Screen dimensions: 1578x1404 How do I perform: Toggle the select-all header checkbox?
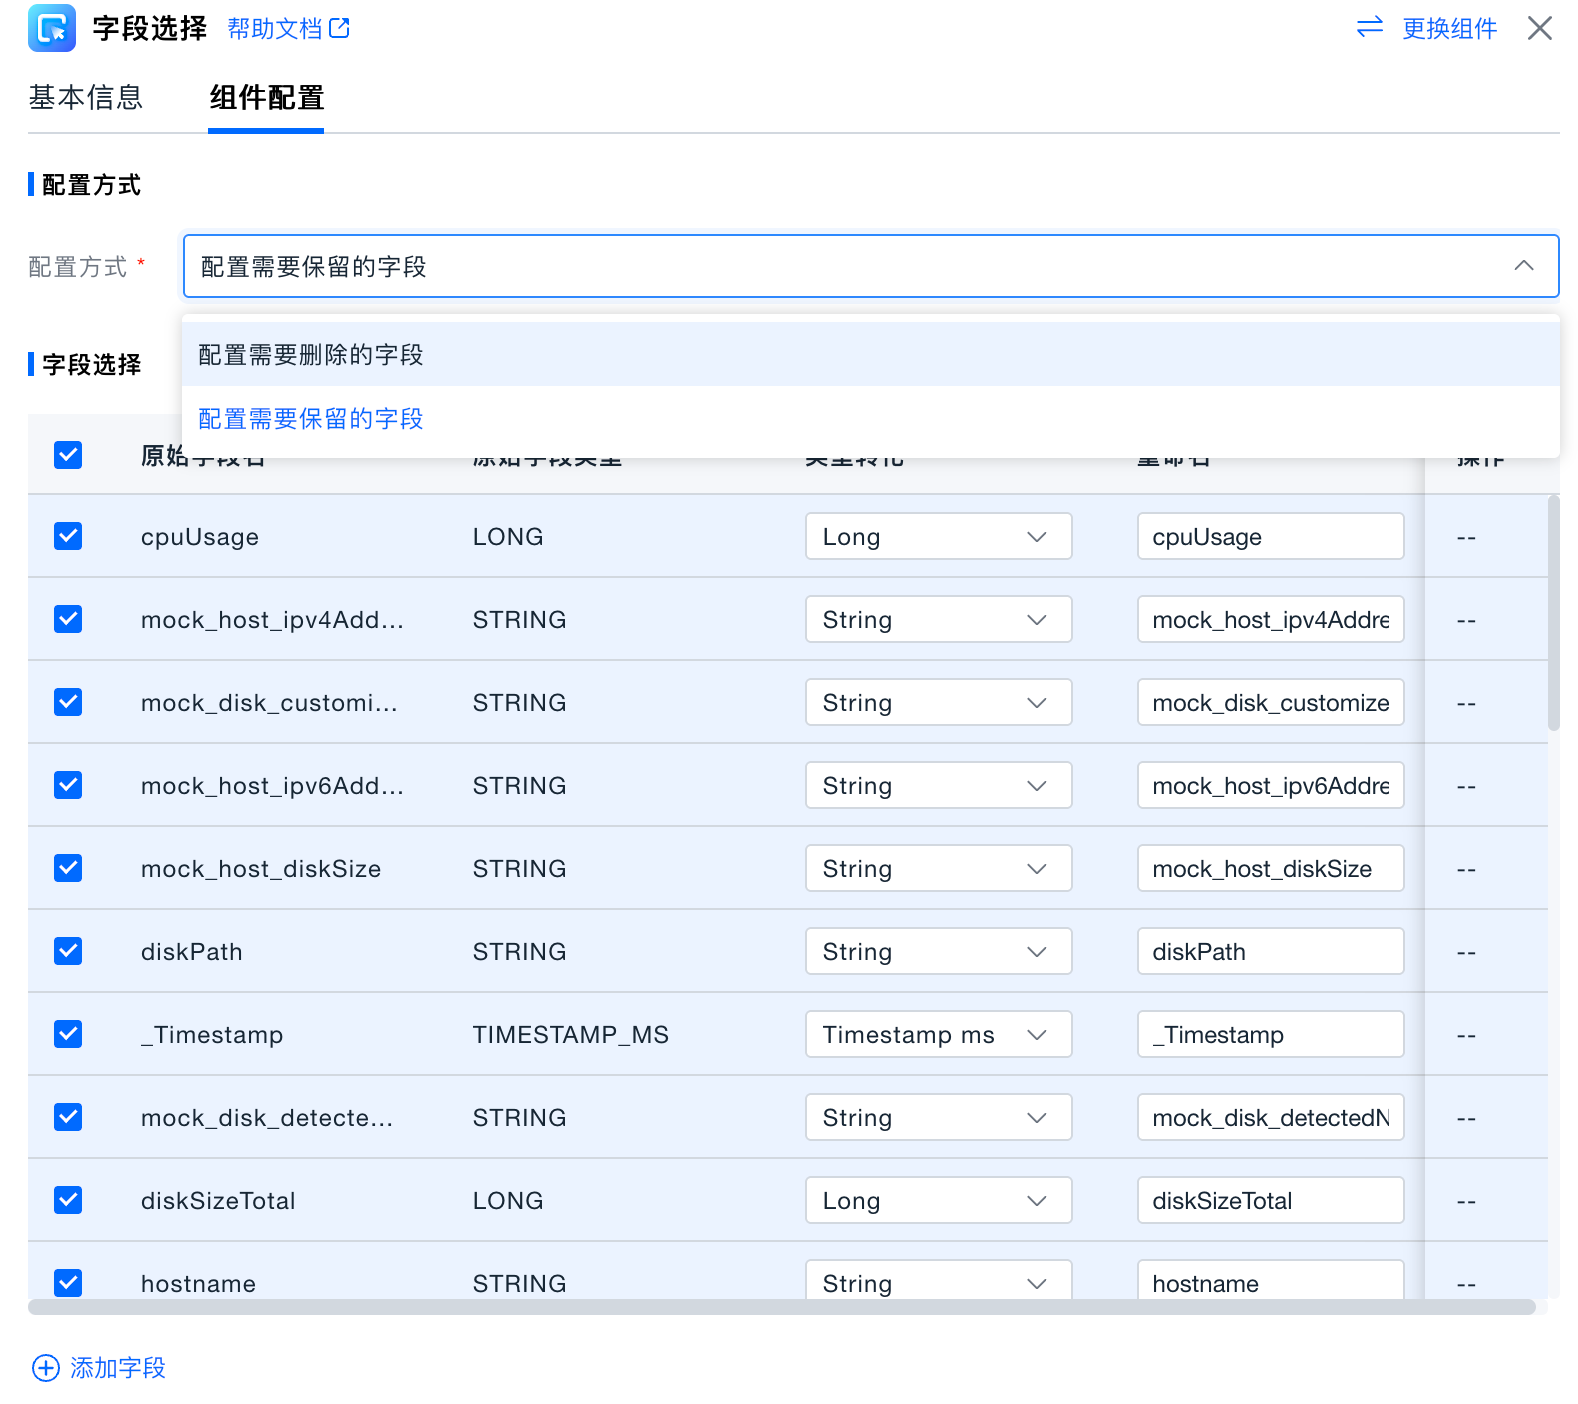tap(68, 455)
